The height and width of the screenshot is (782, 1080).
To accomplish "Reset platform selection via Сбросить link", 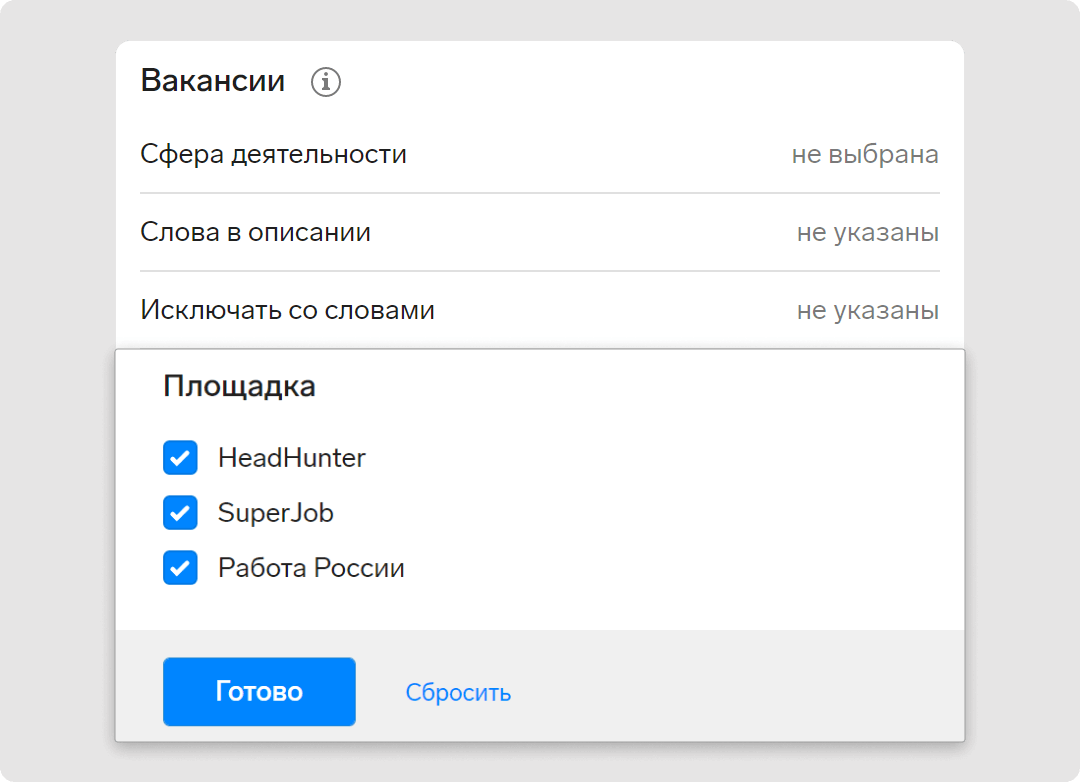I will pos(458,692).
